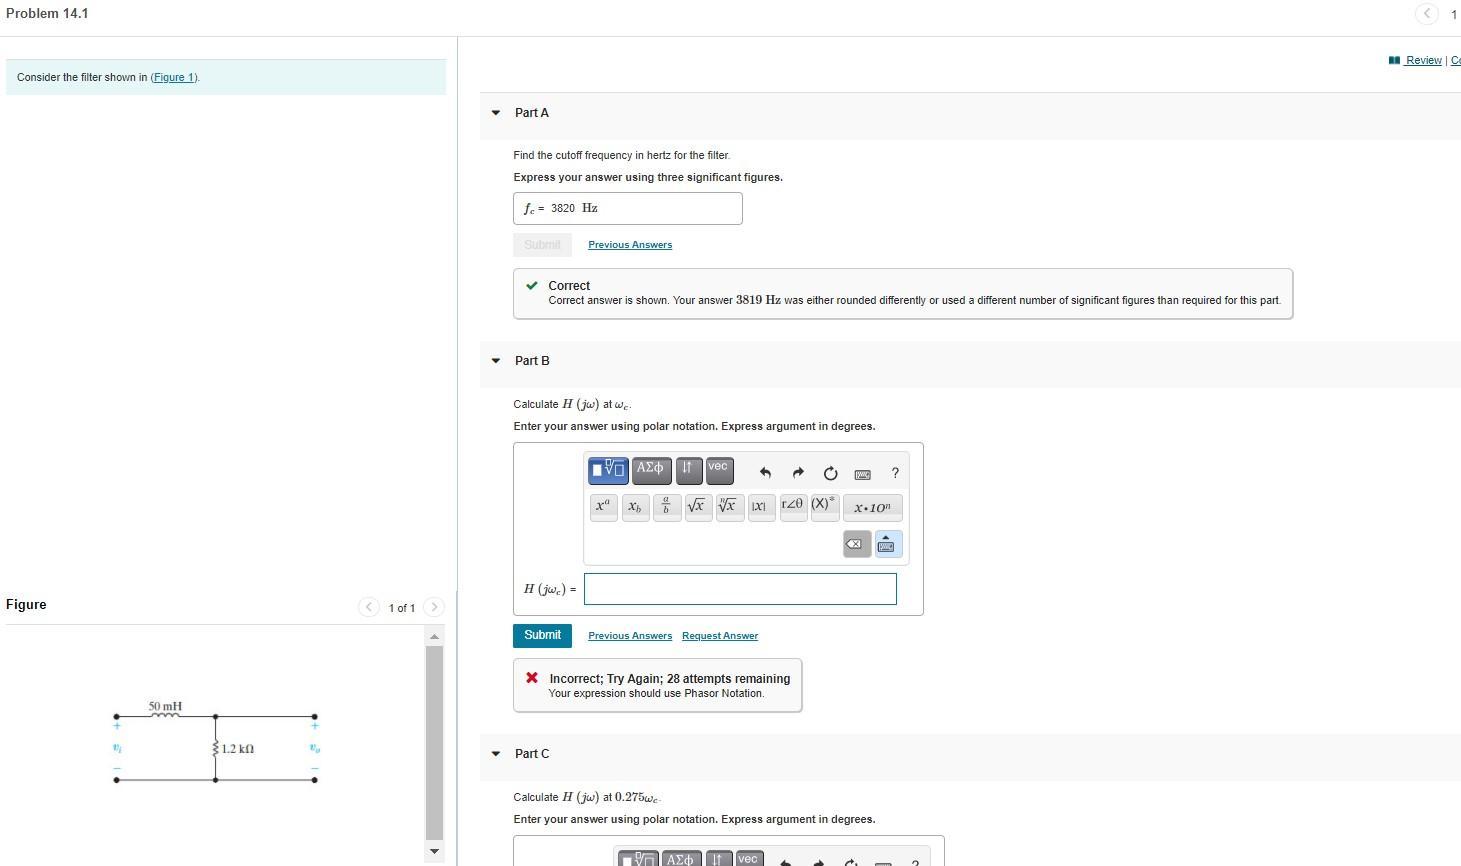Click the cutoff frequency fc answer field

point(628,208)
